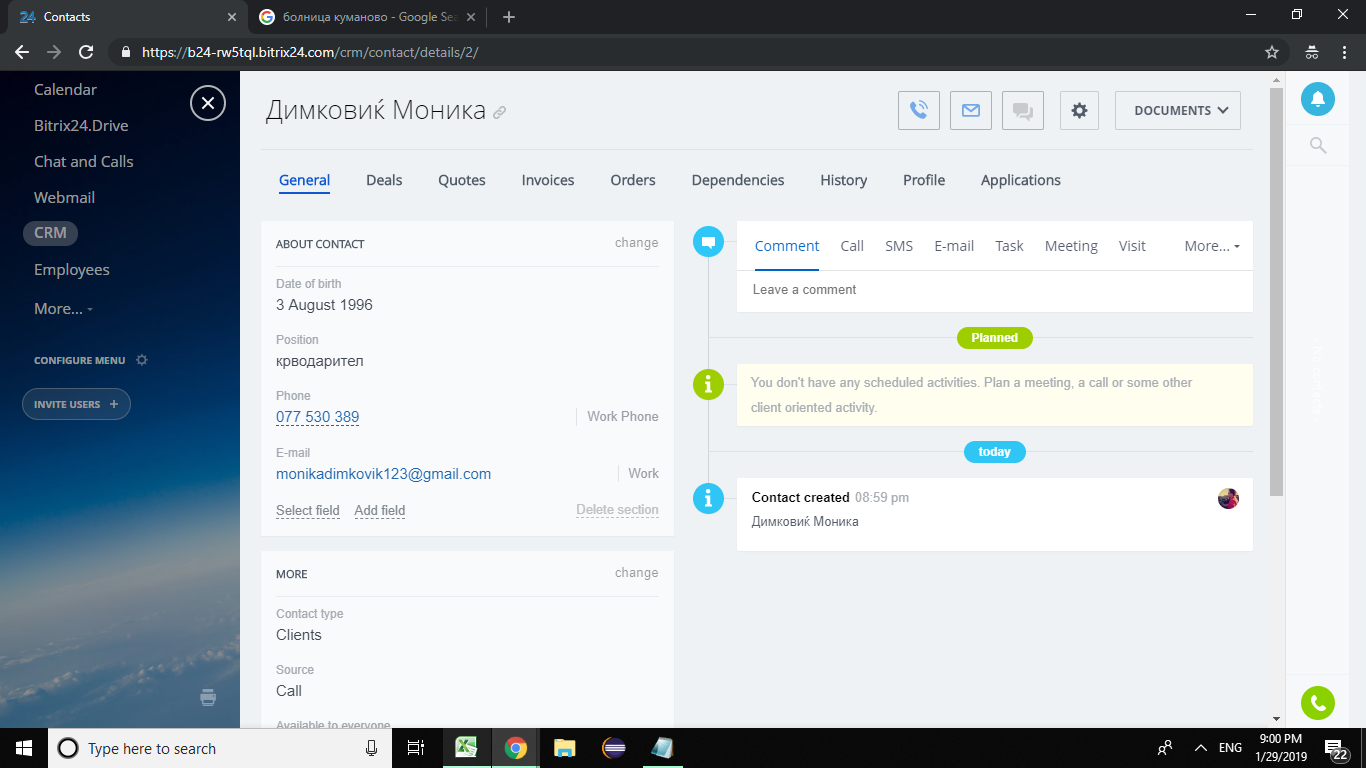Screen dimensions: 1366x768
Task: Open Chrome from the Windows taskbar
Action: (x=516, y=748)
